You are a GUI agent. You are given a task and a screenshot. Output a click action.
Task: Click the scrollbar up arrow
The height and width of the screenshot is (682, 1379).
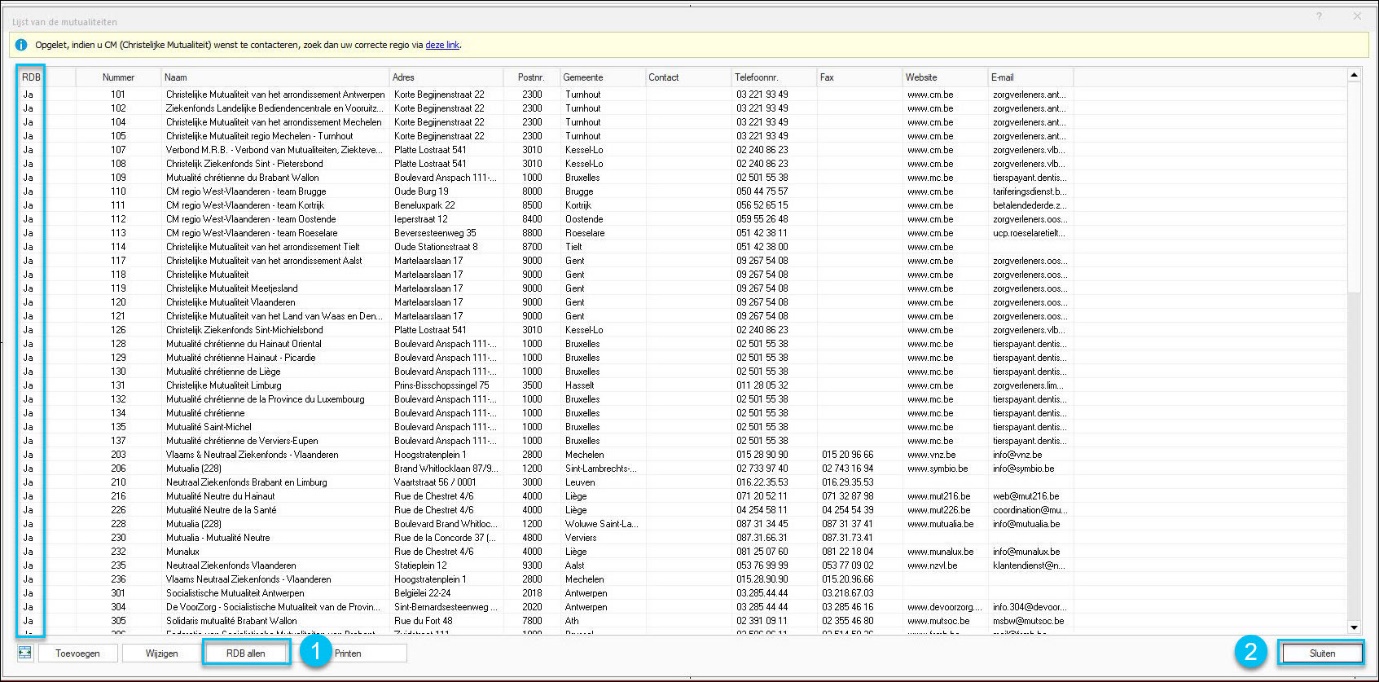1354,75
